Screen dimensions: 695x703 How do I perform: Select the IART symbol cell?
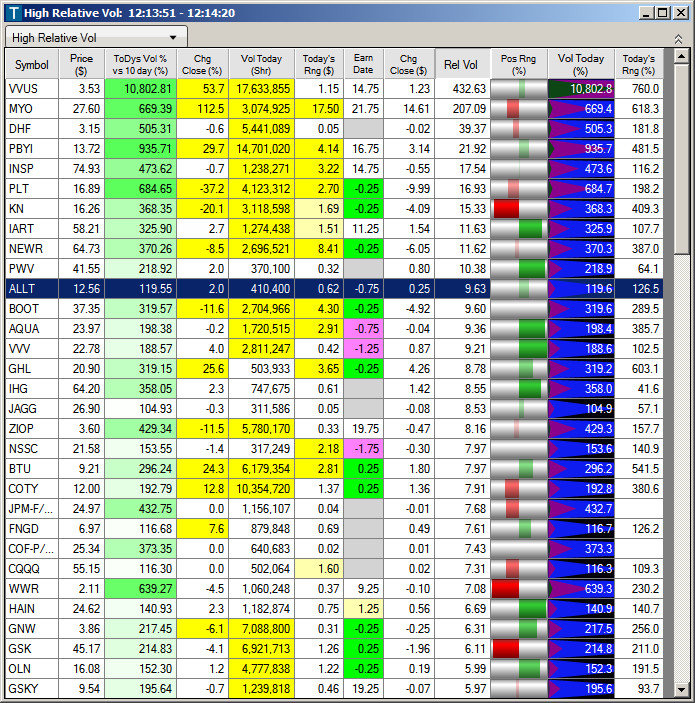(31, 229)
